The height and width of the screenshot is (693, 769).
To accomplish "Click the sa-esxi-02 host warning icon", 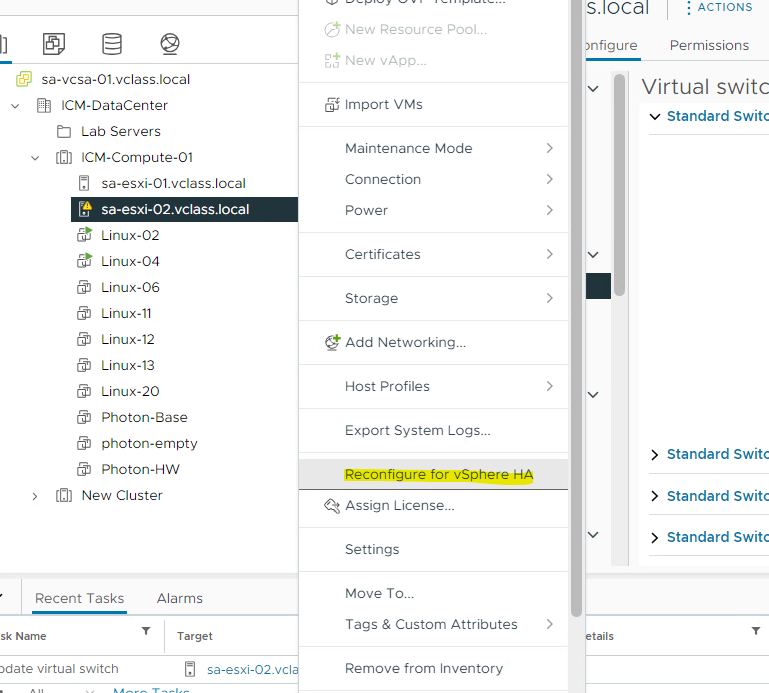I will pyautogui.click(x=85, y=209).
